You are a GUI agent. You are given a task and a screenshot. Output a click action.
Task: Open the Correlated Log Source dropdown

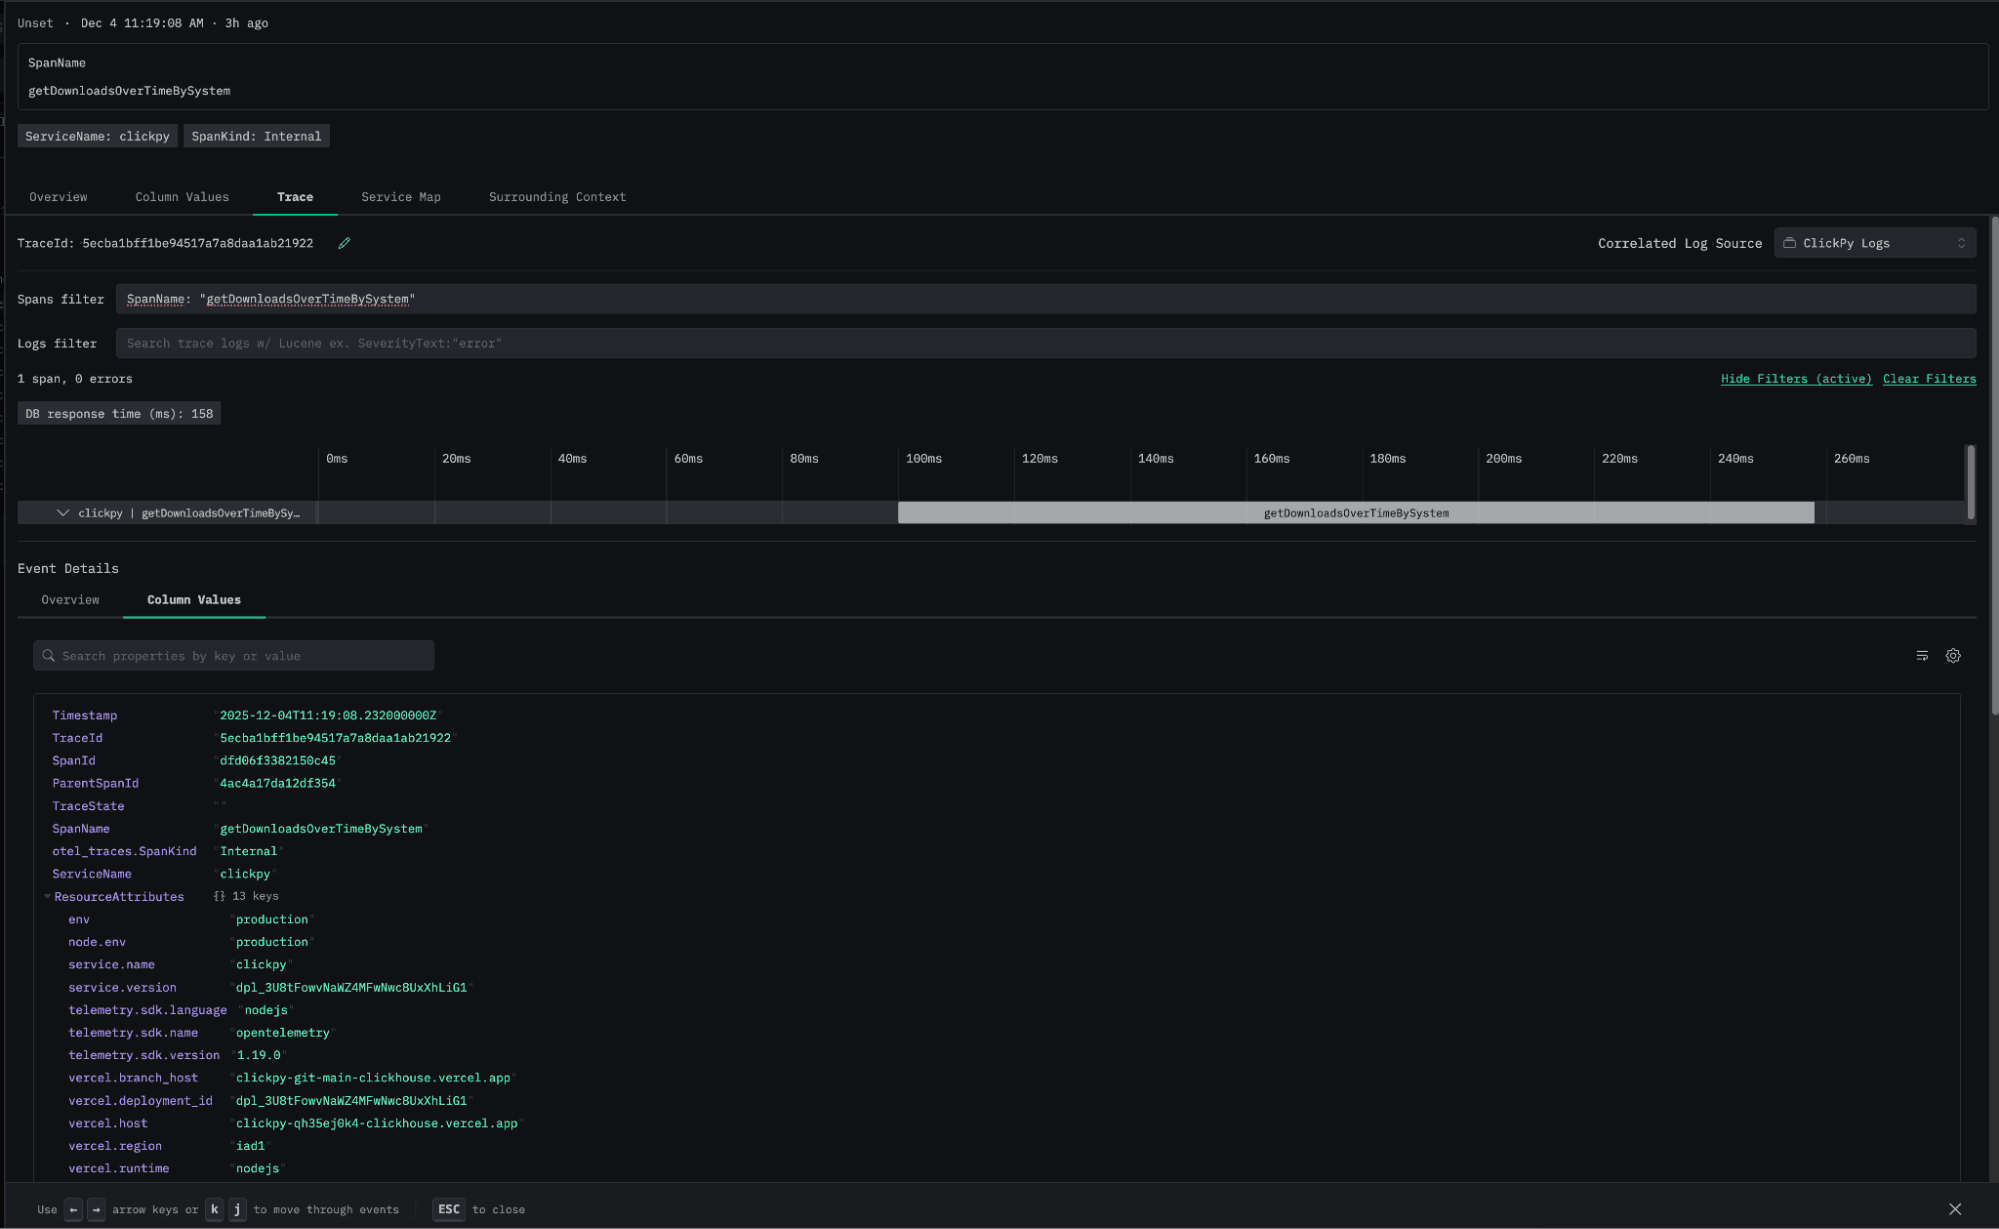pos(1874,243)
